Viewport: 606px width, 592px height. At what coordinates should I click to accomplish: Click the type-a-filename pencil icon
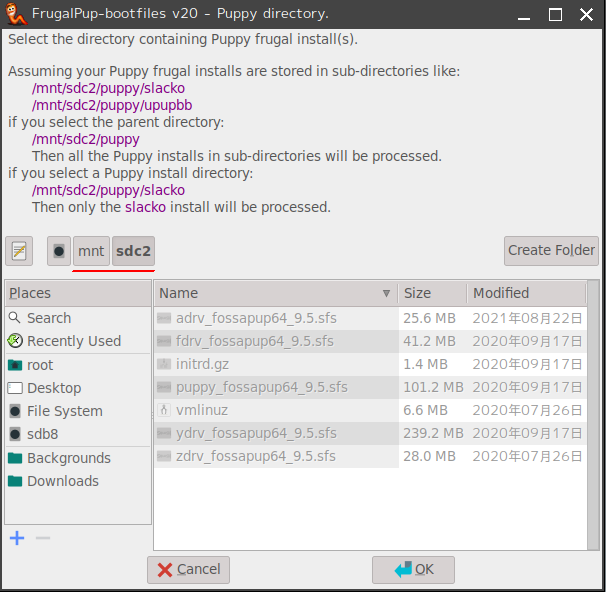[20, 251]
